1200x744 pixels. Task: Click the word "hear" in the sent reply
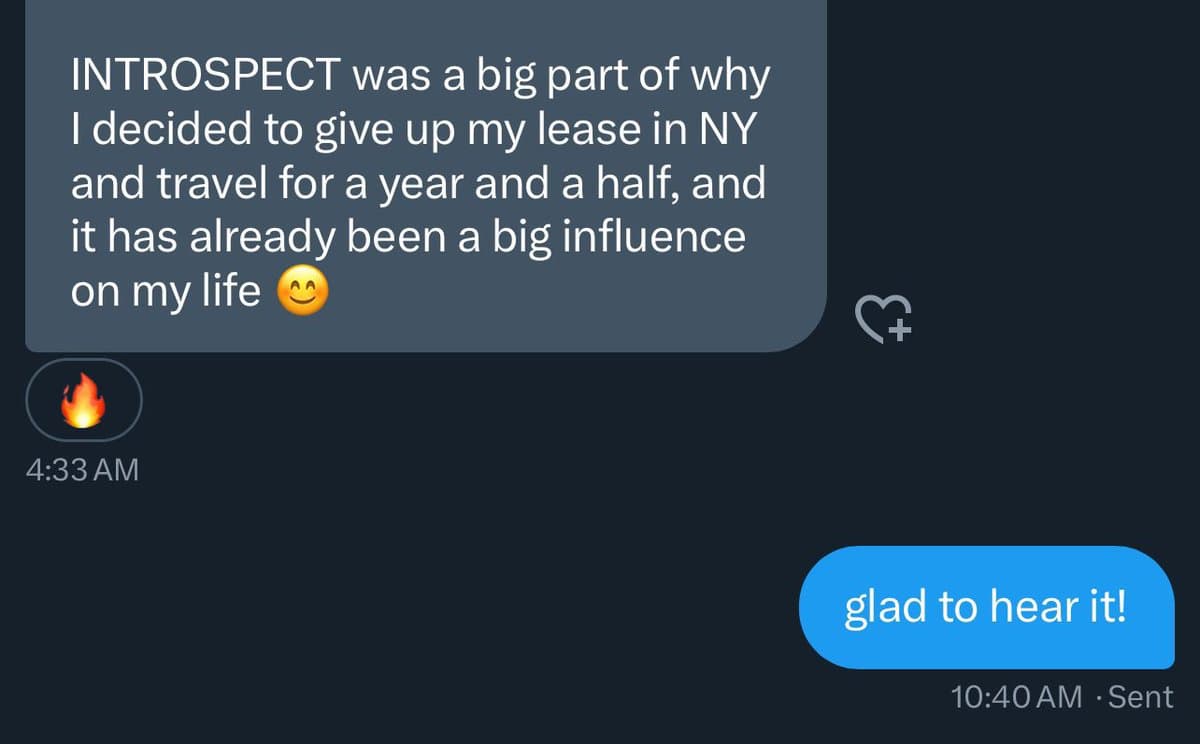[1021, 607]
